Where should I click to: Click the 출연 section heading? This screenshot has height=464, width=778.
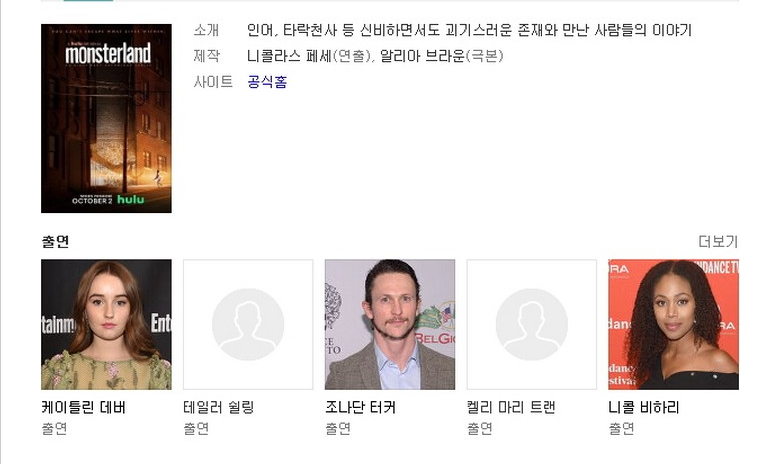55,242
